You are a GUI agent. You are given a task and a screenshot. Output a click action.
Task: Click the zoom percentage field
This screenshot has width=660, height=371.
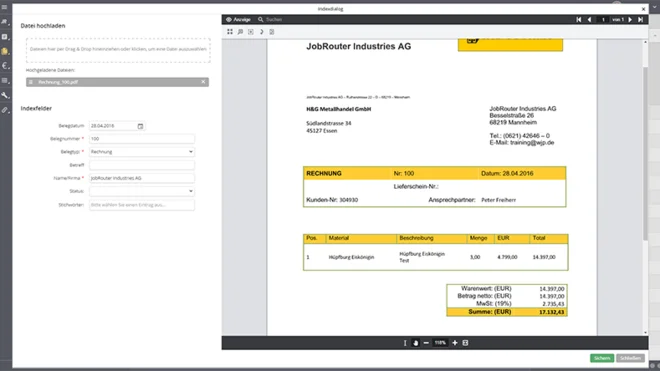coord(440,343)
